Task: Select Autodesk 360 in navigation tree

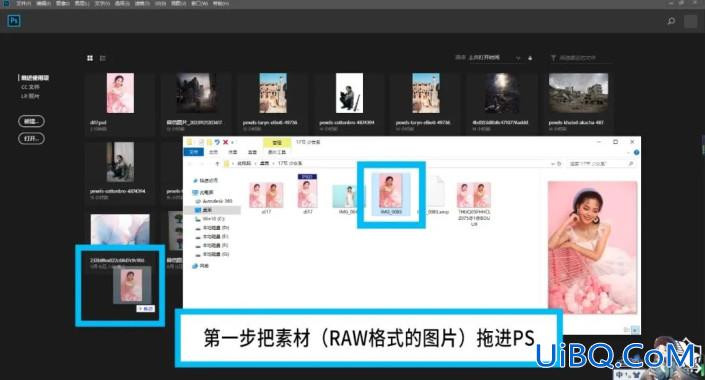Action: 214,201
